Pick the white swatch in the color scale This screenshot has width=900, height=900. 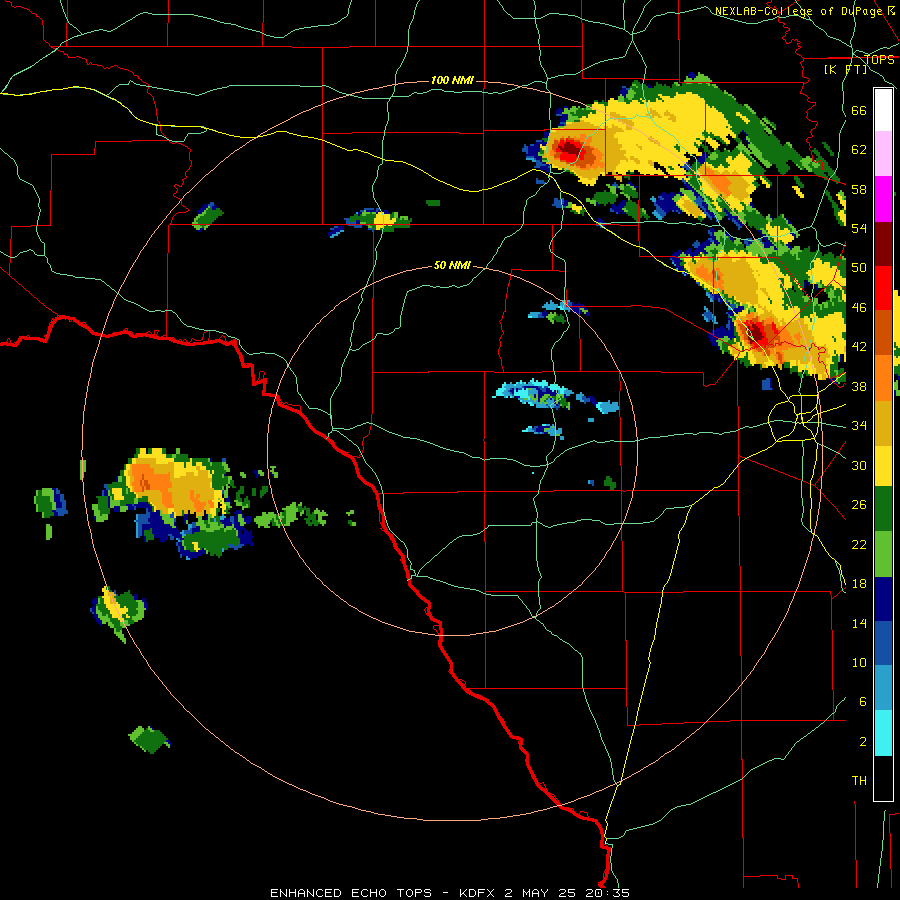click(x=883, y=110)
